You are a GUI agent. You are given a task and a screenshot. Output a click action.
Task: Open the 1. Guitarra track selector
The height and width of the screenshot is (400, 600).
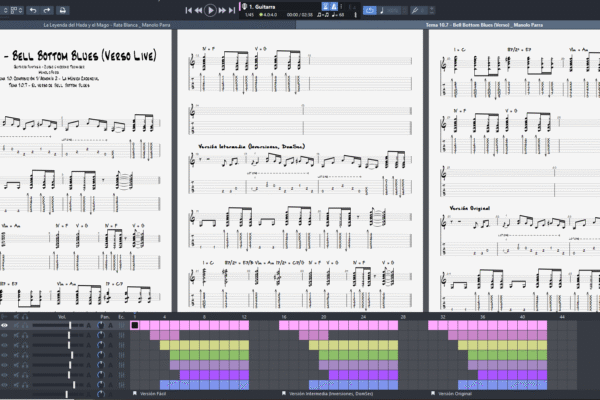click(x=262, y=7)
